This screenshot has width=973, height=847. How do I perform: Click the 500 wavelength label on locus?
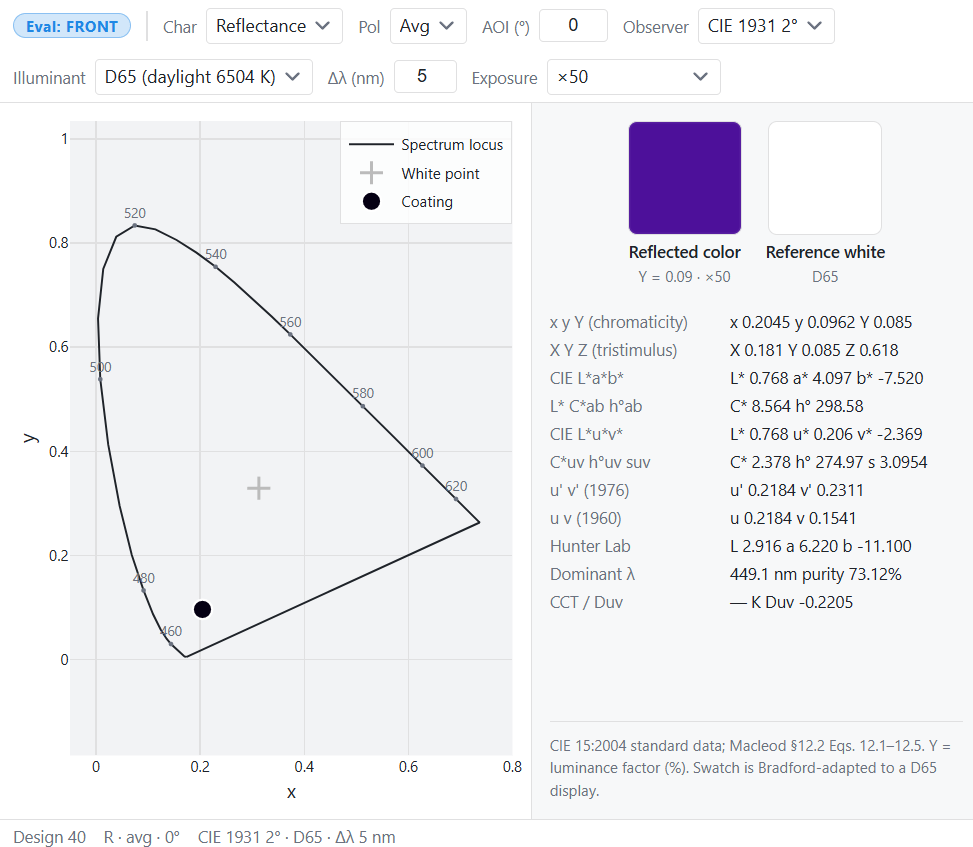[x=101, y=367]
